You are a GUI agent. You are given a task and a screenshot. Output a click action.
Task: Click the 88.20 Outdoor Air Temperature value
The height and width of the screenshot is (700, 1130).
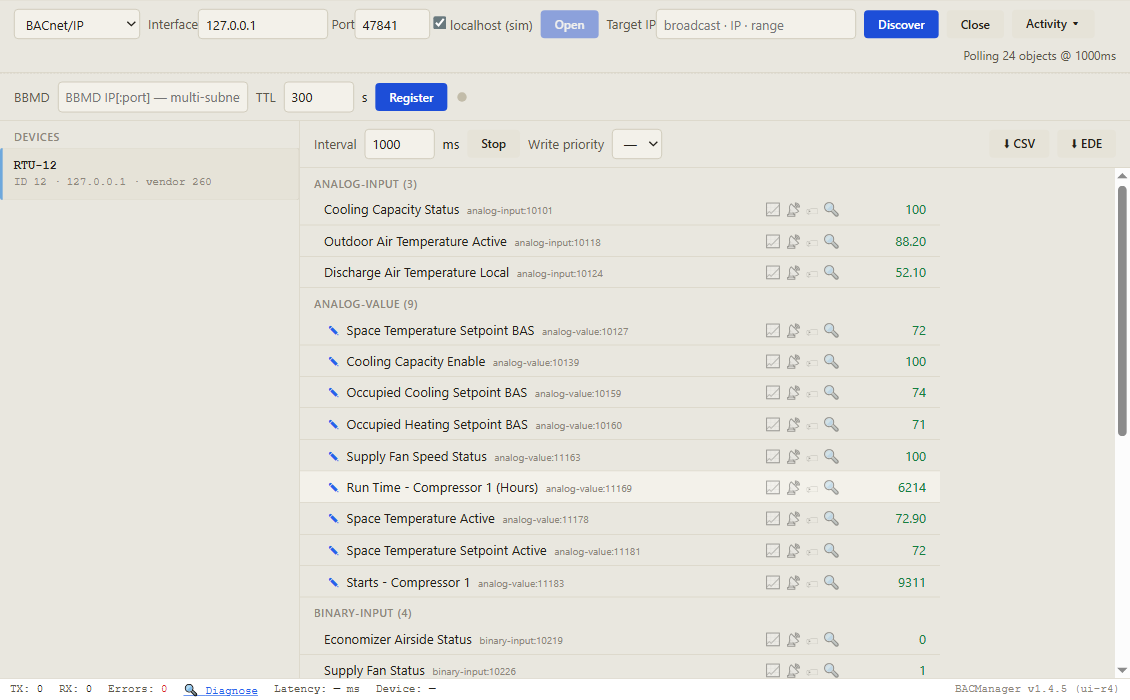[x=910, y=242]
